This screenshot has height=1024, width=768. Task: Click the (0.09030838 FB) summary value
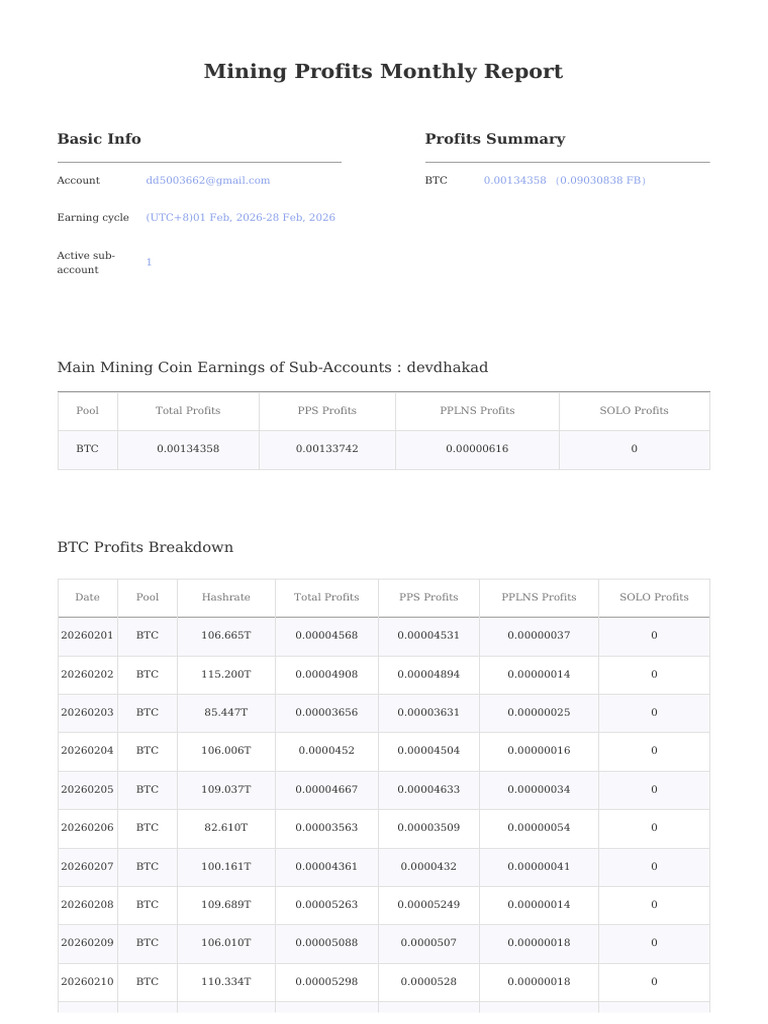click(x=600, y=180)
